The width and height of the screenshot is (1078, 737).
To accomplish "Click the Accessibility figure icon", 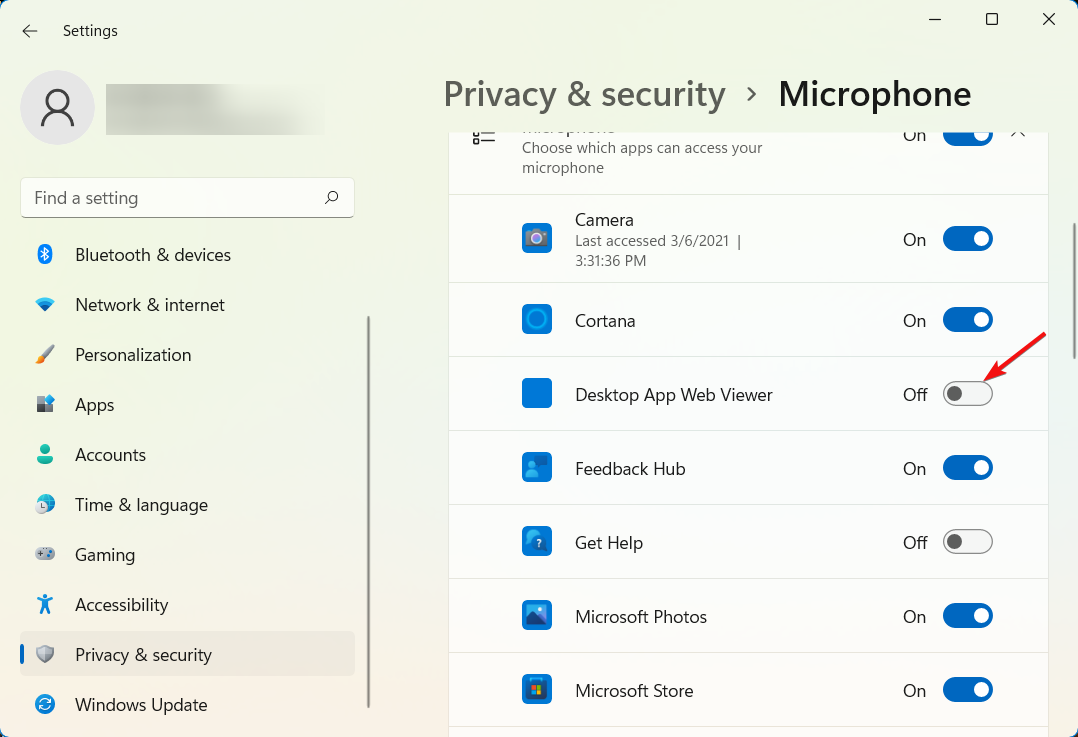I will (x=45, y=604).
